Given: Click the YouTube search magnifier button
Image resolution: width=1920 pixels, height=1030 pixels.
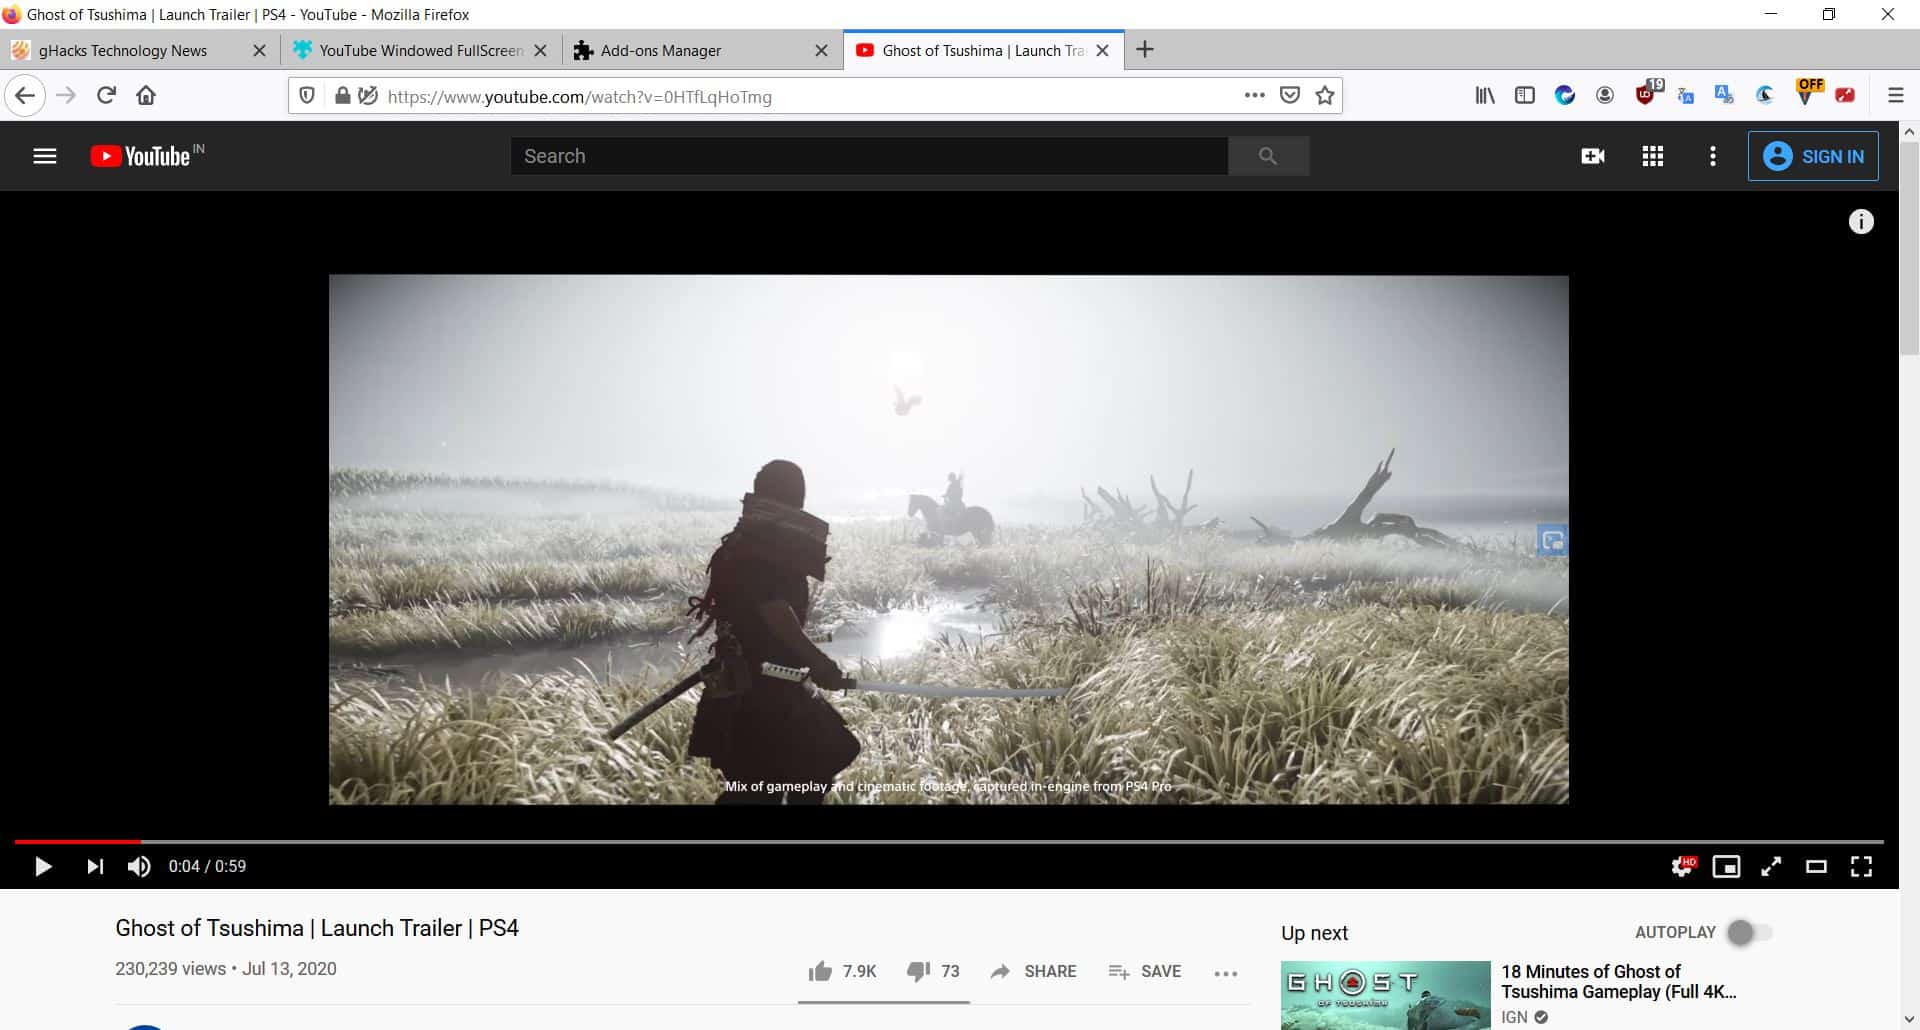Looking at the screenshot, I should (1268, 156).
